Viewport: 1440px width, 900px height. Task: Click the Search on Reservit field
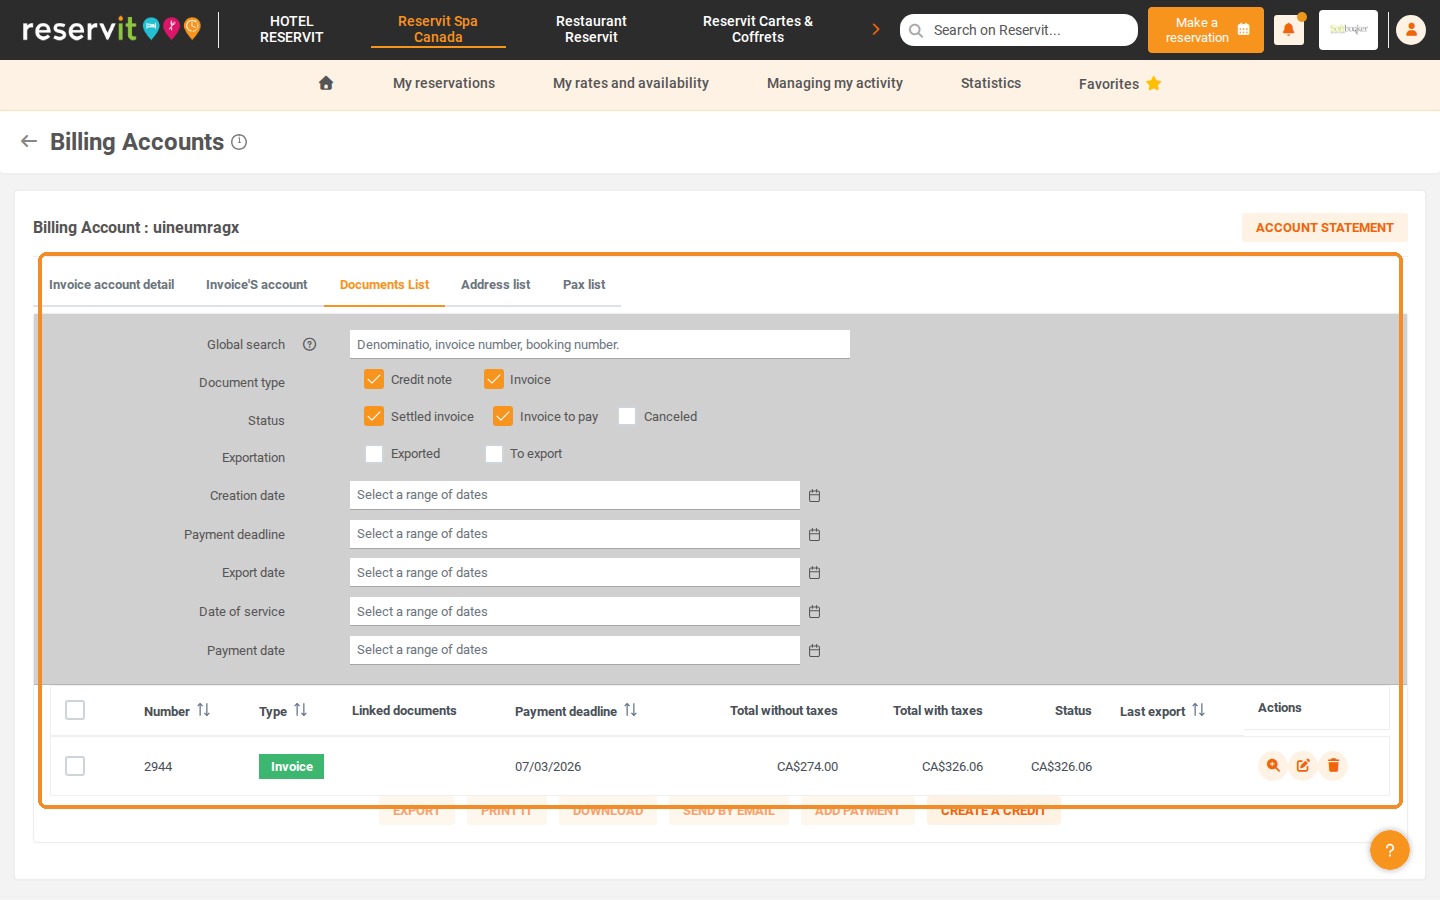click(1019, 30)
